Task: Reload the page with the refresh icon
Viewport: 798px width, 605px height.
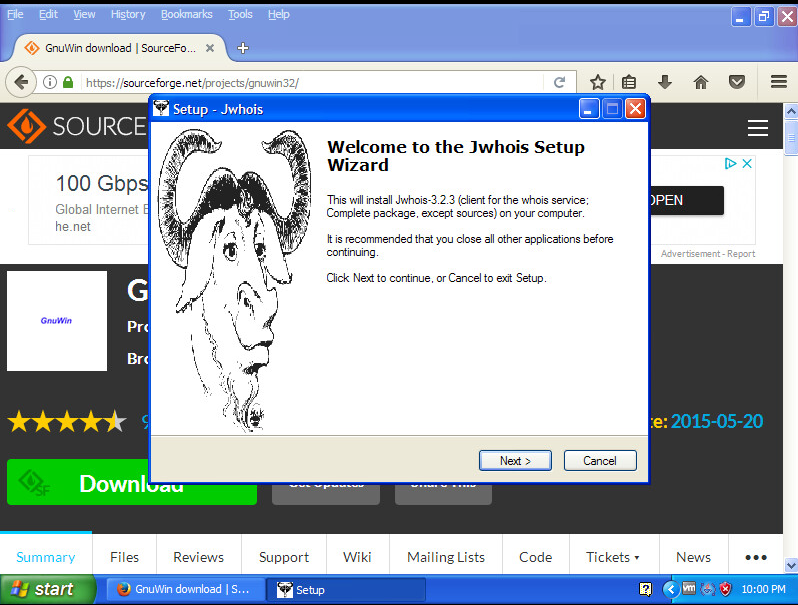Action: (x=560, y=82)
